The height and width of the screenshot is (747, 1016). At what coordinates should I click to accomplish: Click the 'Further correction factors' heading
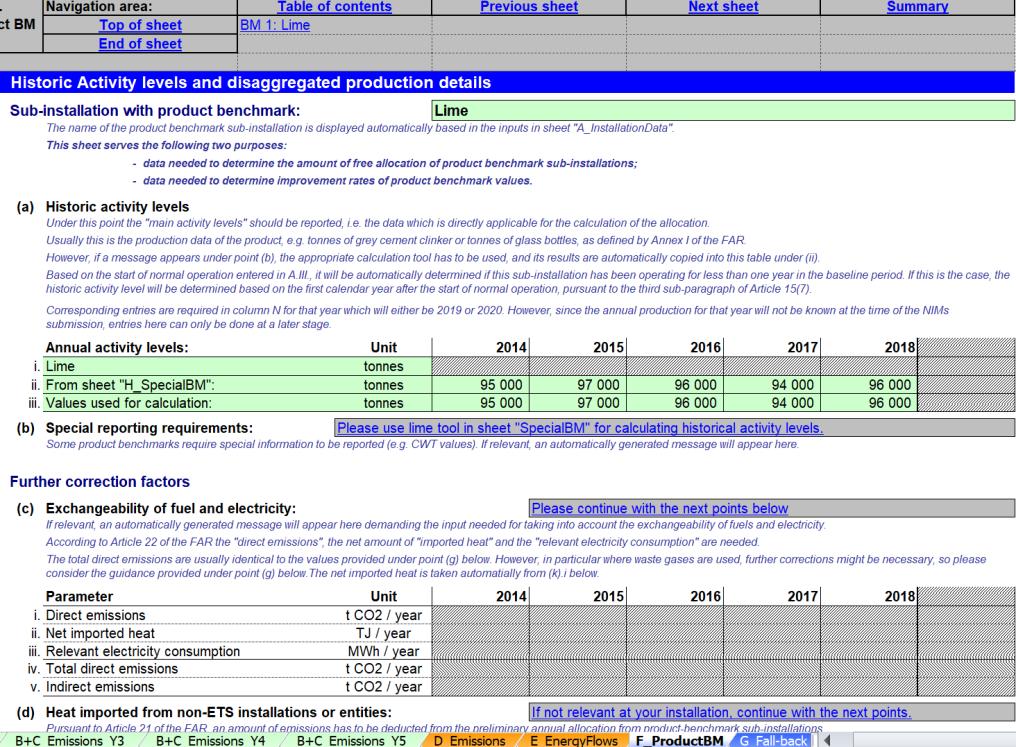(x=100, y=481)
